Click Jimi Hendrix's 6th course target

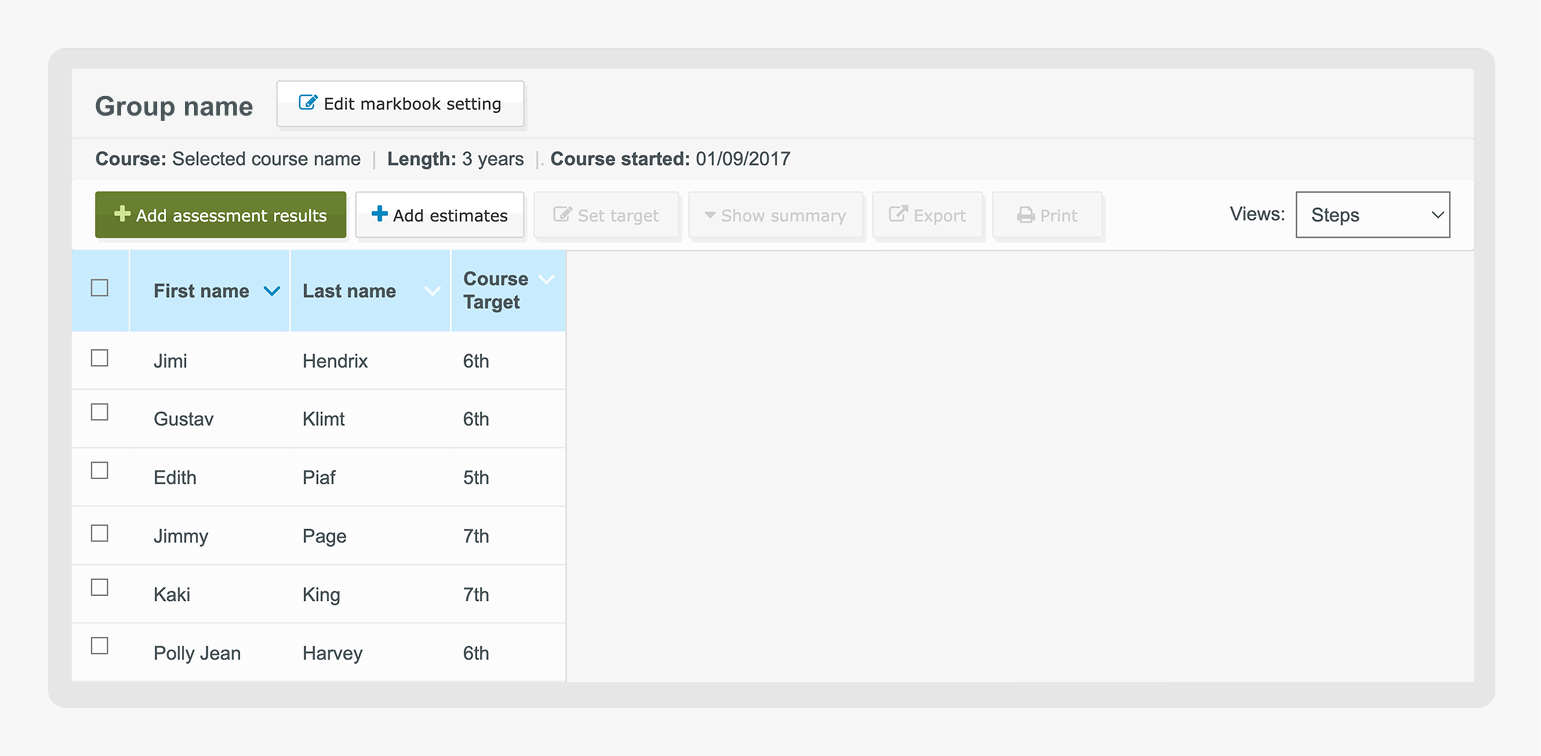[476, 361]
